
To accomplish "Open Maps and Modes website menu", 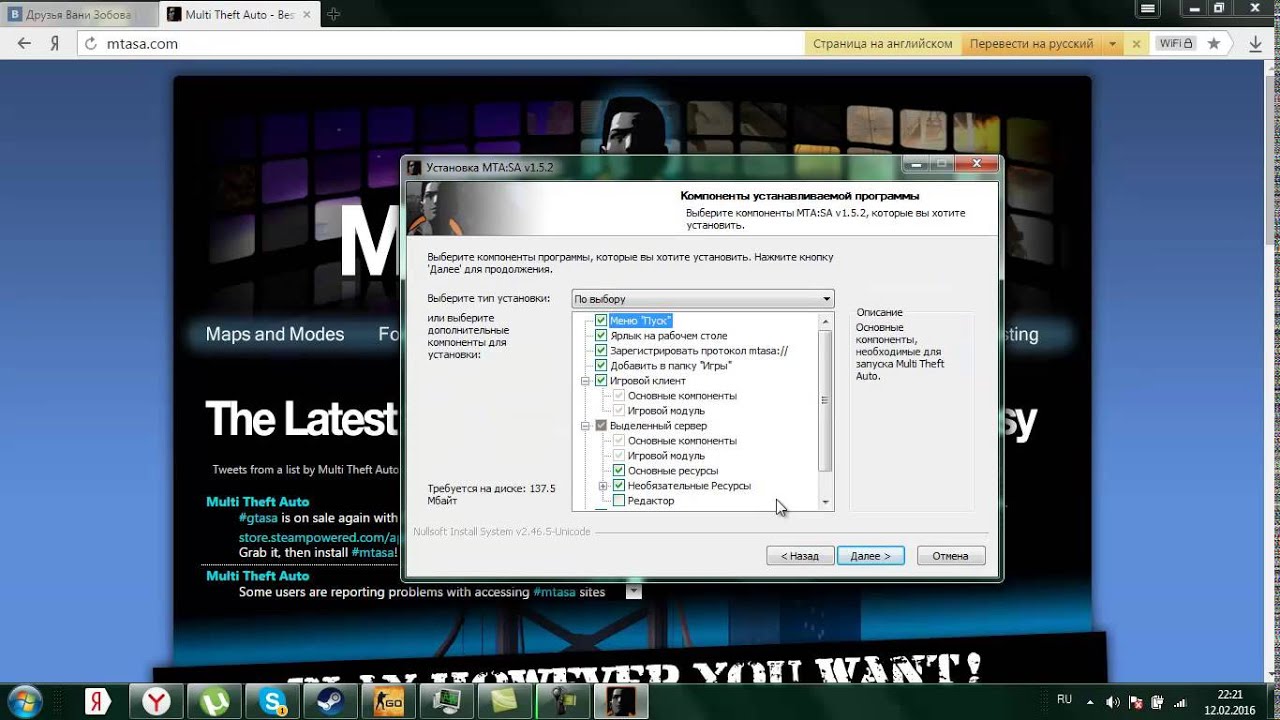I will click(275, 334).
